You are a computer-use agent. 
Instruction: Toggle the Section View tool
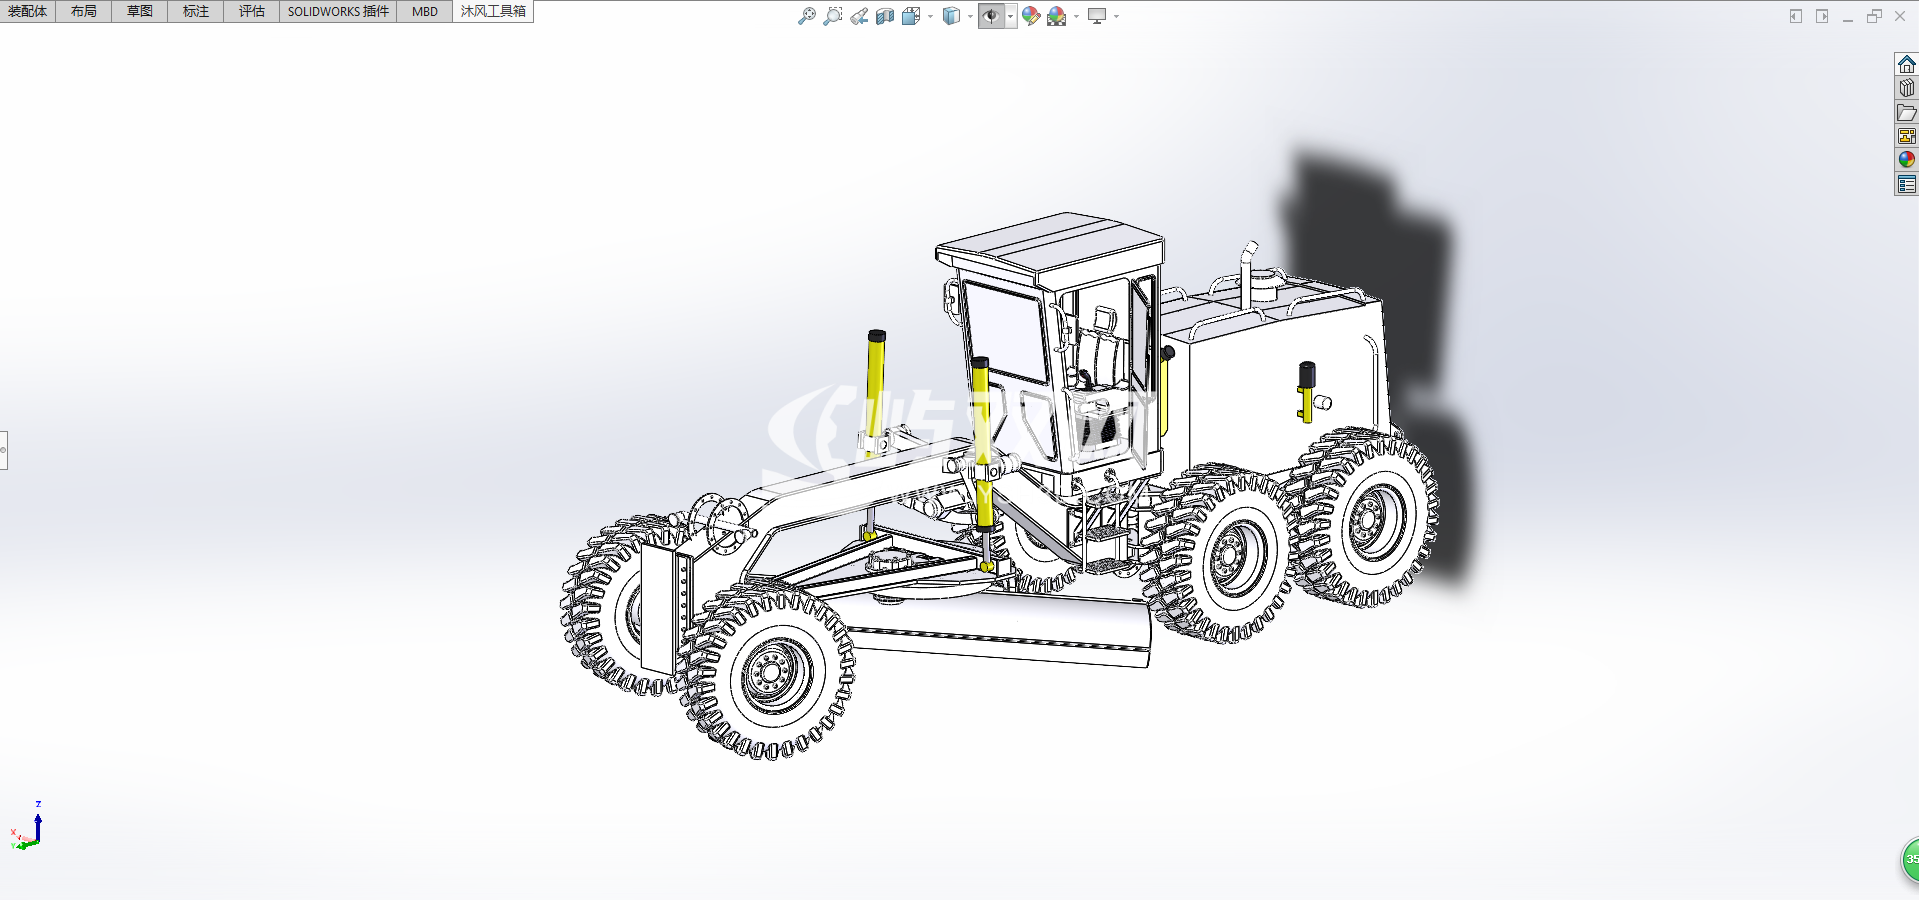click(x=885, y=16)
